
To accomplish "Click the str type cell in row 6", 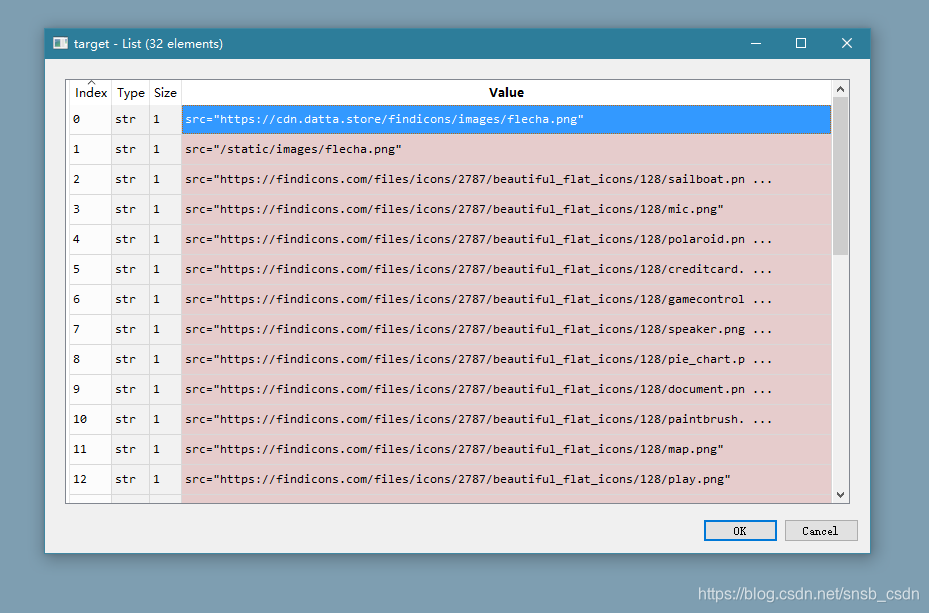I will click(130, 299).
